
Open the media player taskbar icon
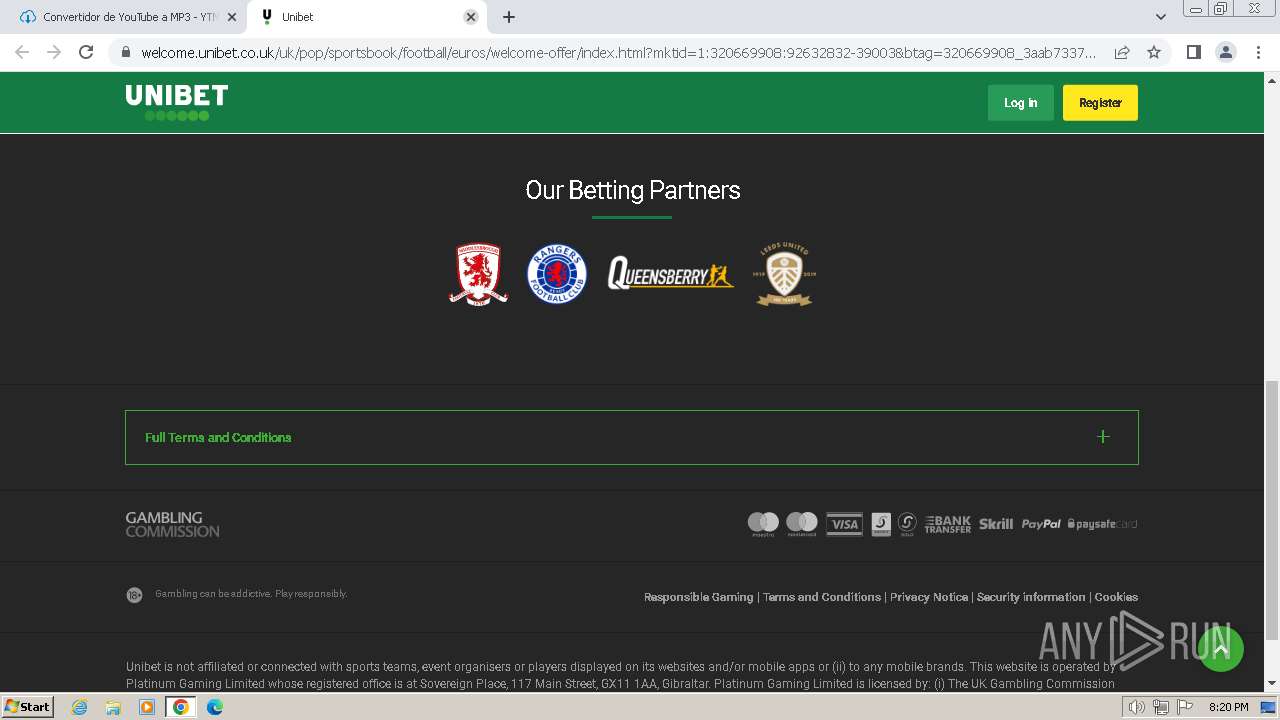(147, 707)
